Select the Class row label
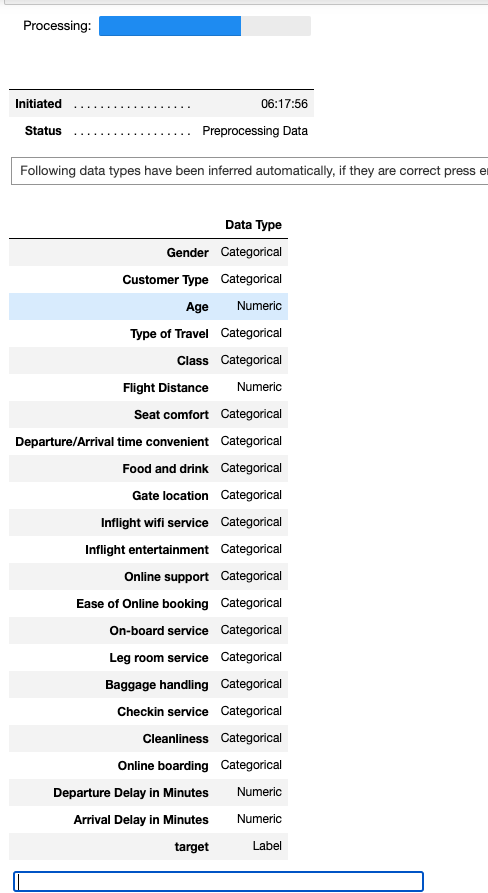The width and height of the screenshot is (488, 893). [x=192, y=361]
